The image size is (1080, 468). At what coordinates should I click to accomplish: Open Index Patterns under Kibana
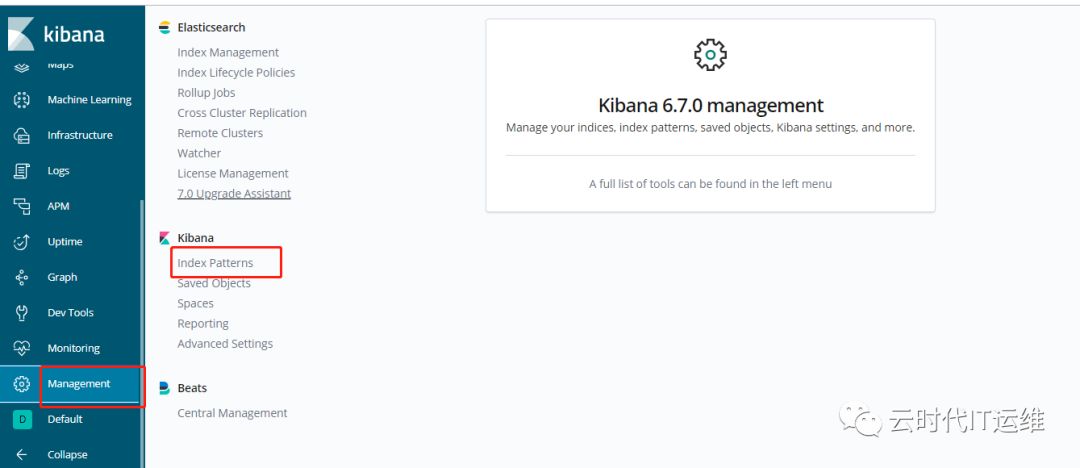[x=215, y=263]
